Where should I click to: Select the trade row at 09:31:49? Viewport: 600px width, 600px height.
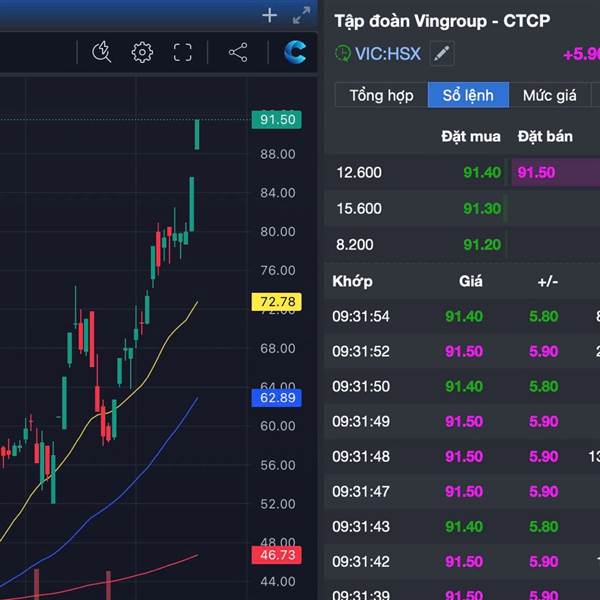[462, 421]
